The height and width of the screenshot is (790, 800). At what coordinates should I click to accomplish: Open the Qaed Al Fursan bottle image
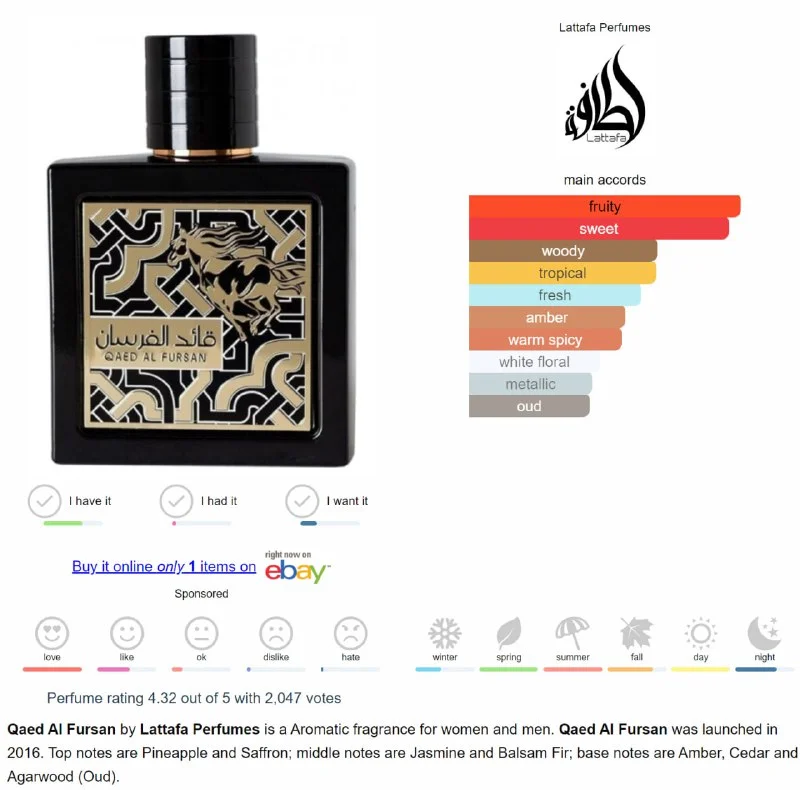click(202, 250)
